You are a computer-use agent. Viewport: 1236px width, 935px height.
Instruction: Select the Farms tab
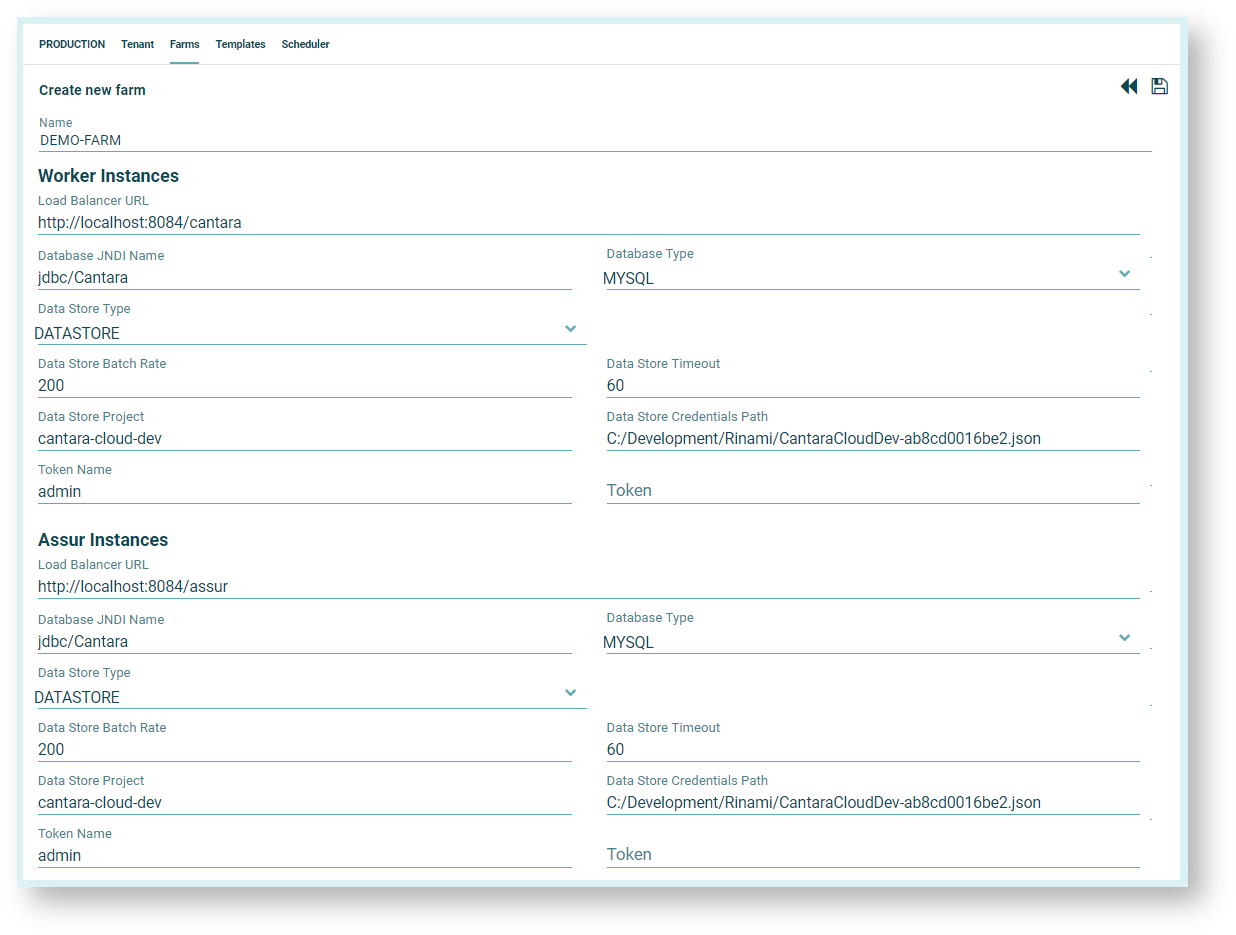184,45
